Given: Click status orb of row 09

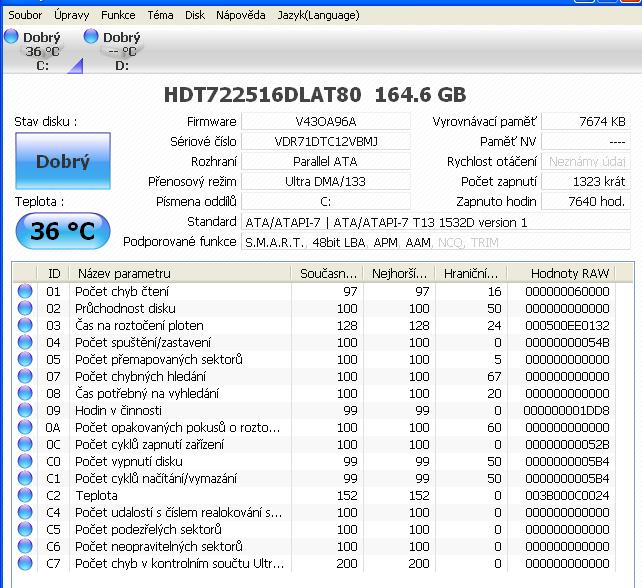Looking at the screenshot, I should (x=25, y=410).
